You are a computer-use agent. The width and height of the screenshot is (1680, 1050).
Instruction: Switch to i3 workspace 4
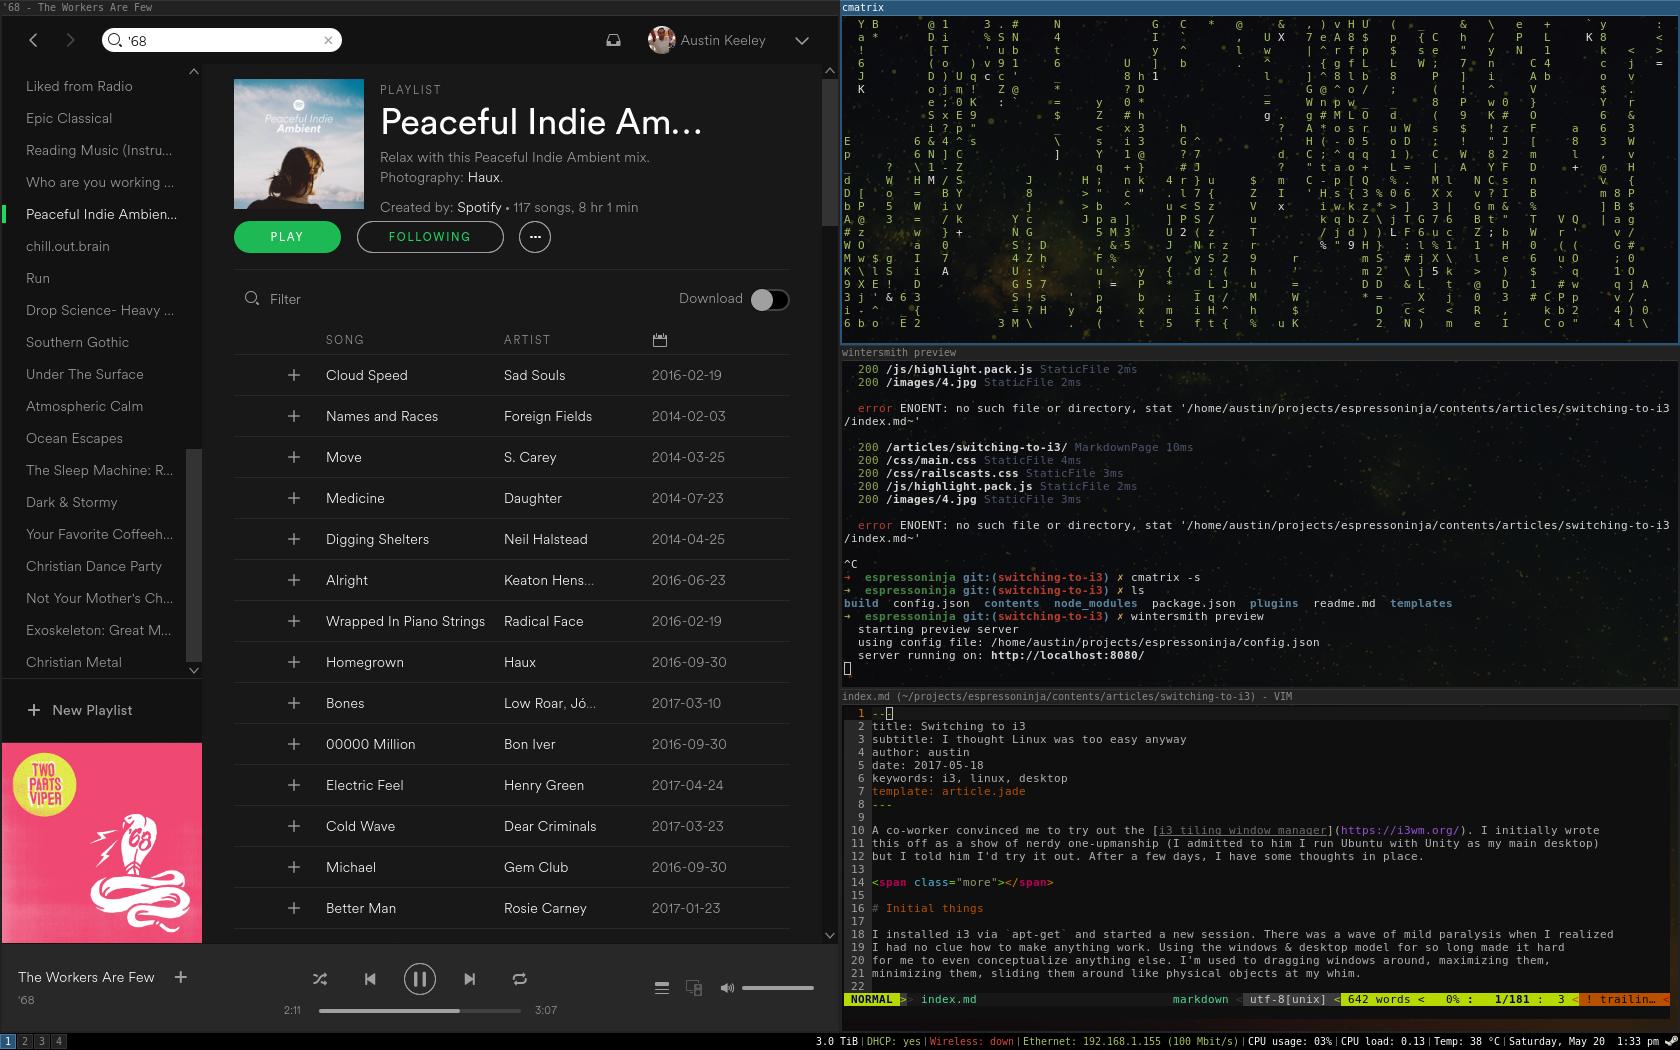(x=59, y=1041)
